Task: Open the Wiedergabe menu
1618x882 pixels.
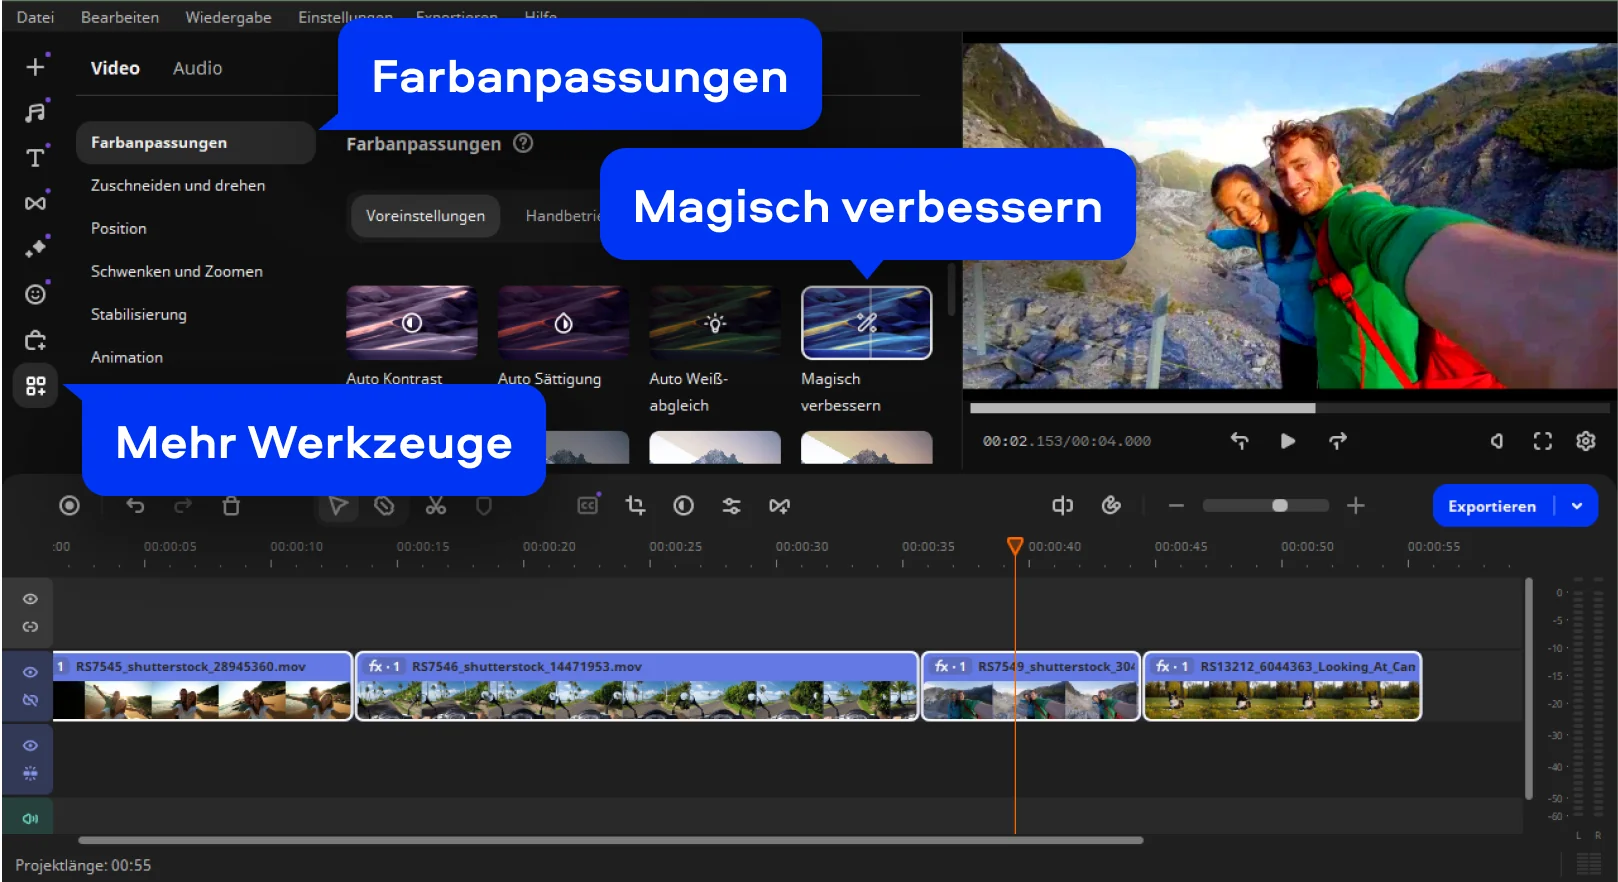Action: [228, 17]
